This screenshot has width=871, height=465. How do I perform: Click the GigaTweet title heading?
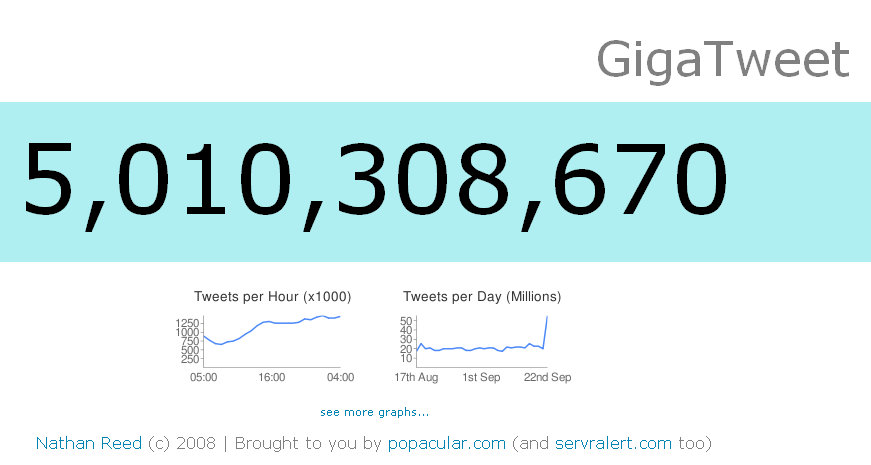tap(723, 59)
